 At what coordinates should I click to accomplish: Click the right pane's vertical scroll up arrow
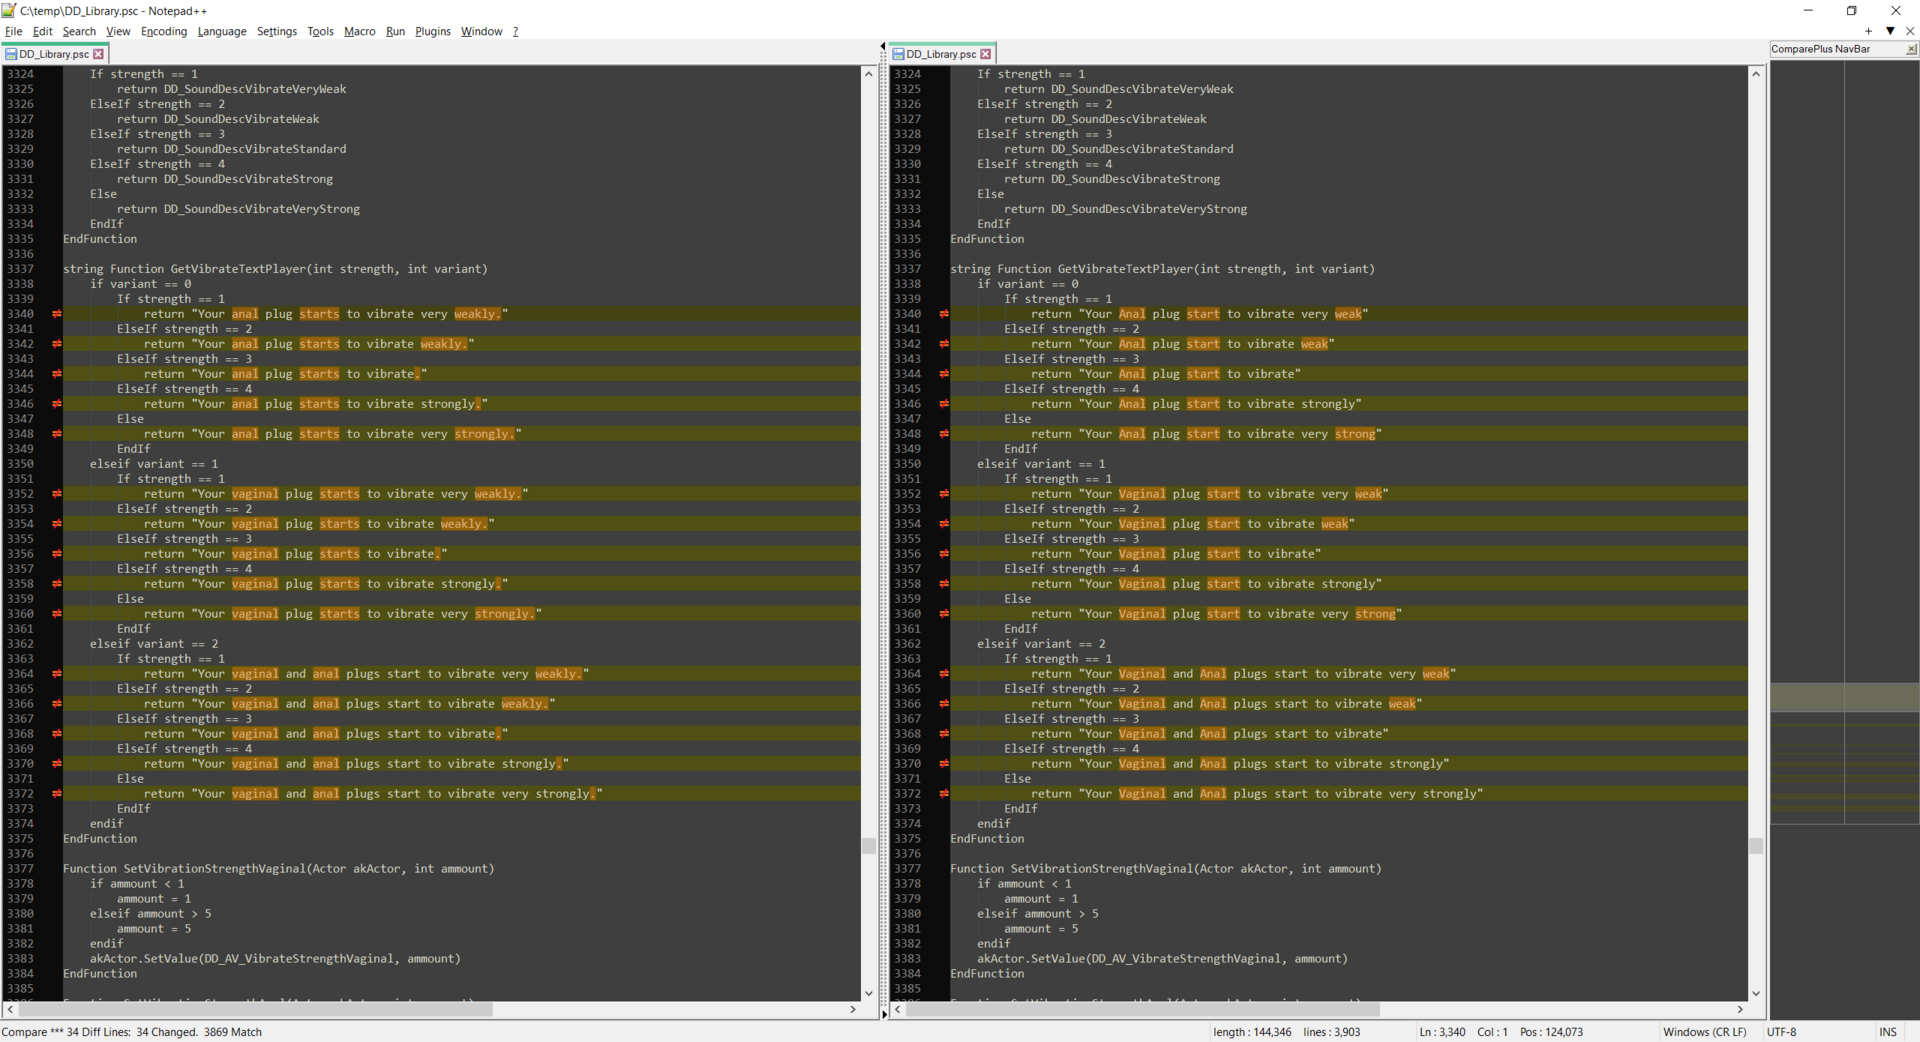(x=1755, y=74)
